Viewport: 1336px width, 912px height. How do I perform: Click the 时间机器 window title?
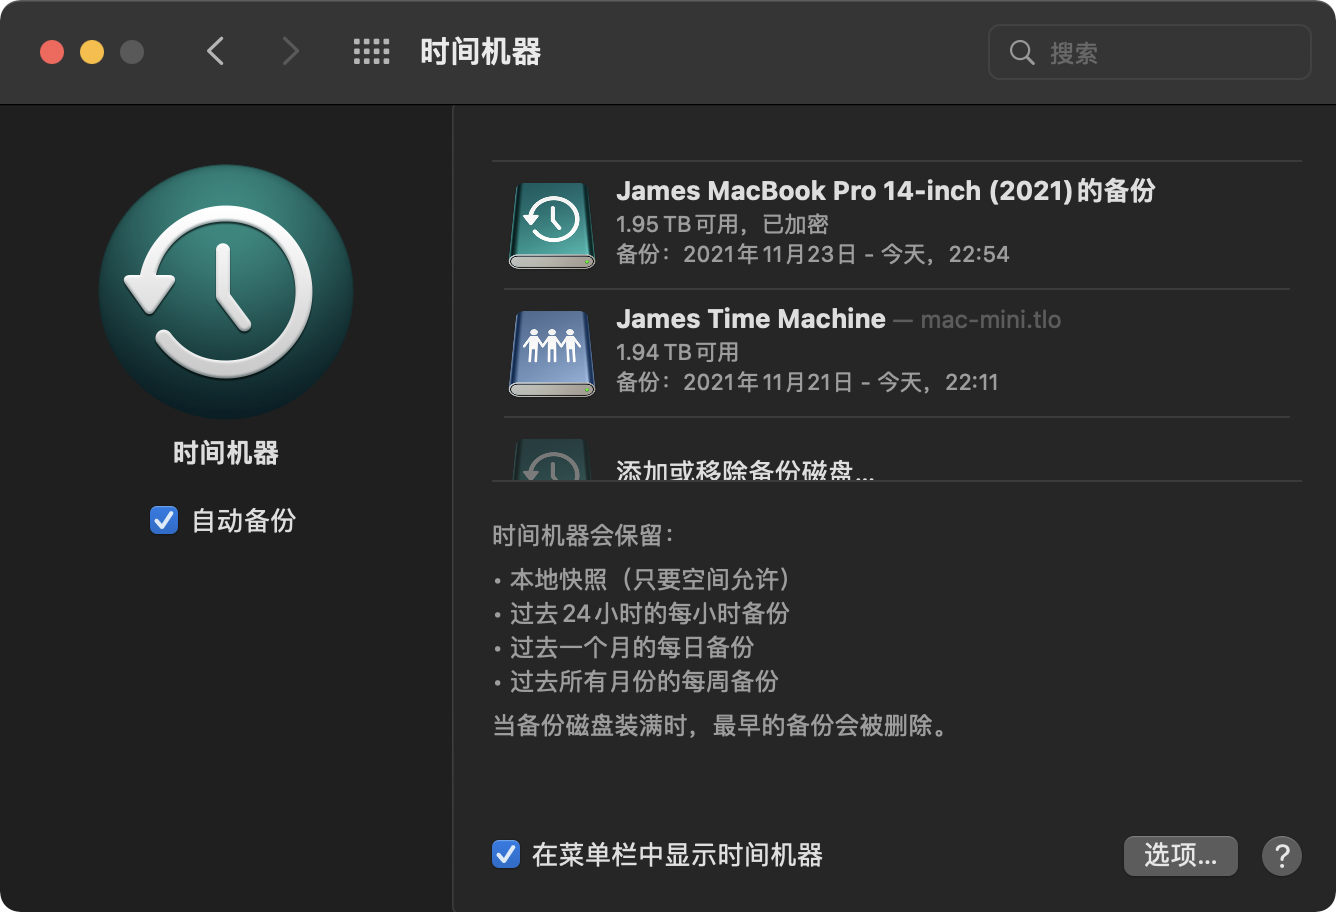click(481, 52)
